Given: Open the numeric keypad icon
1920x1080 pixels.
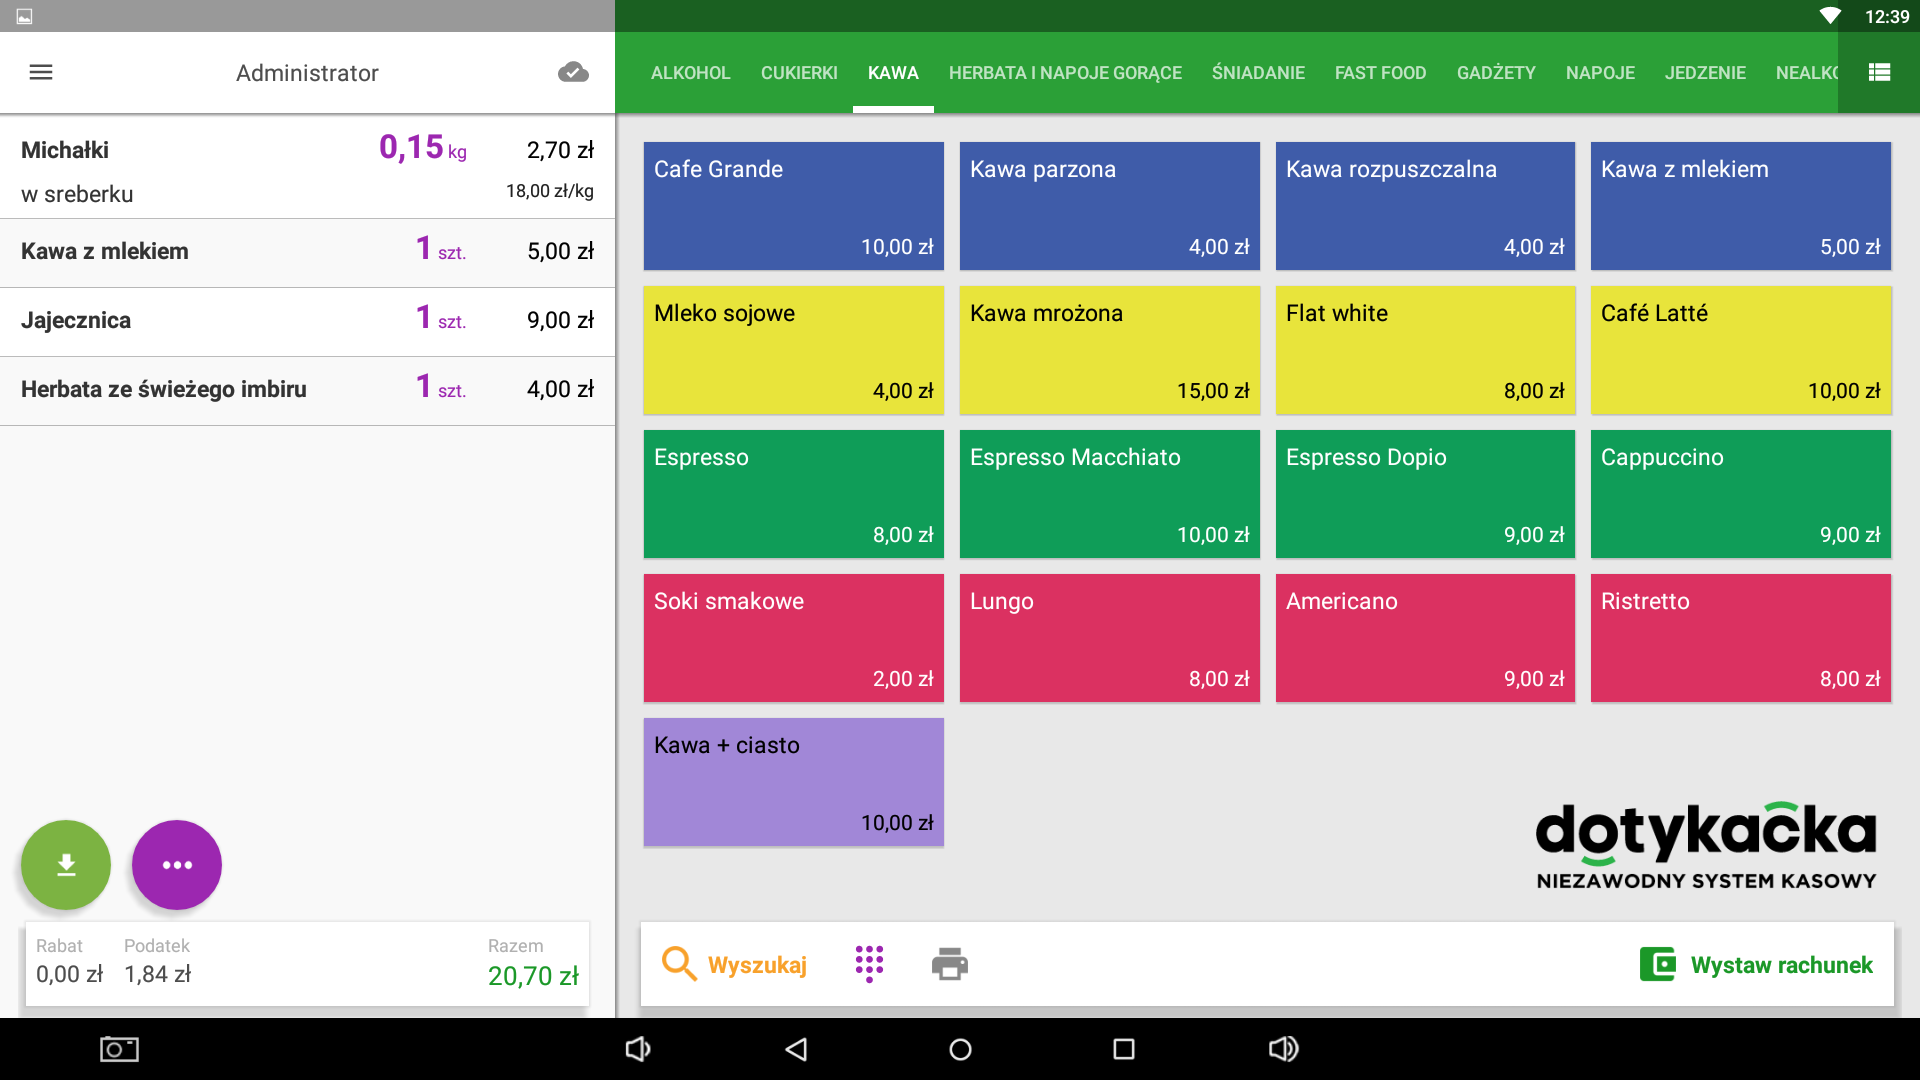Looking at the screenshot, I should pos(869,964).
